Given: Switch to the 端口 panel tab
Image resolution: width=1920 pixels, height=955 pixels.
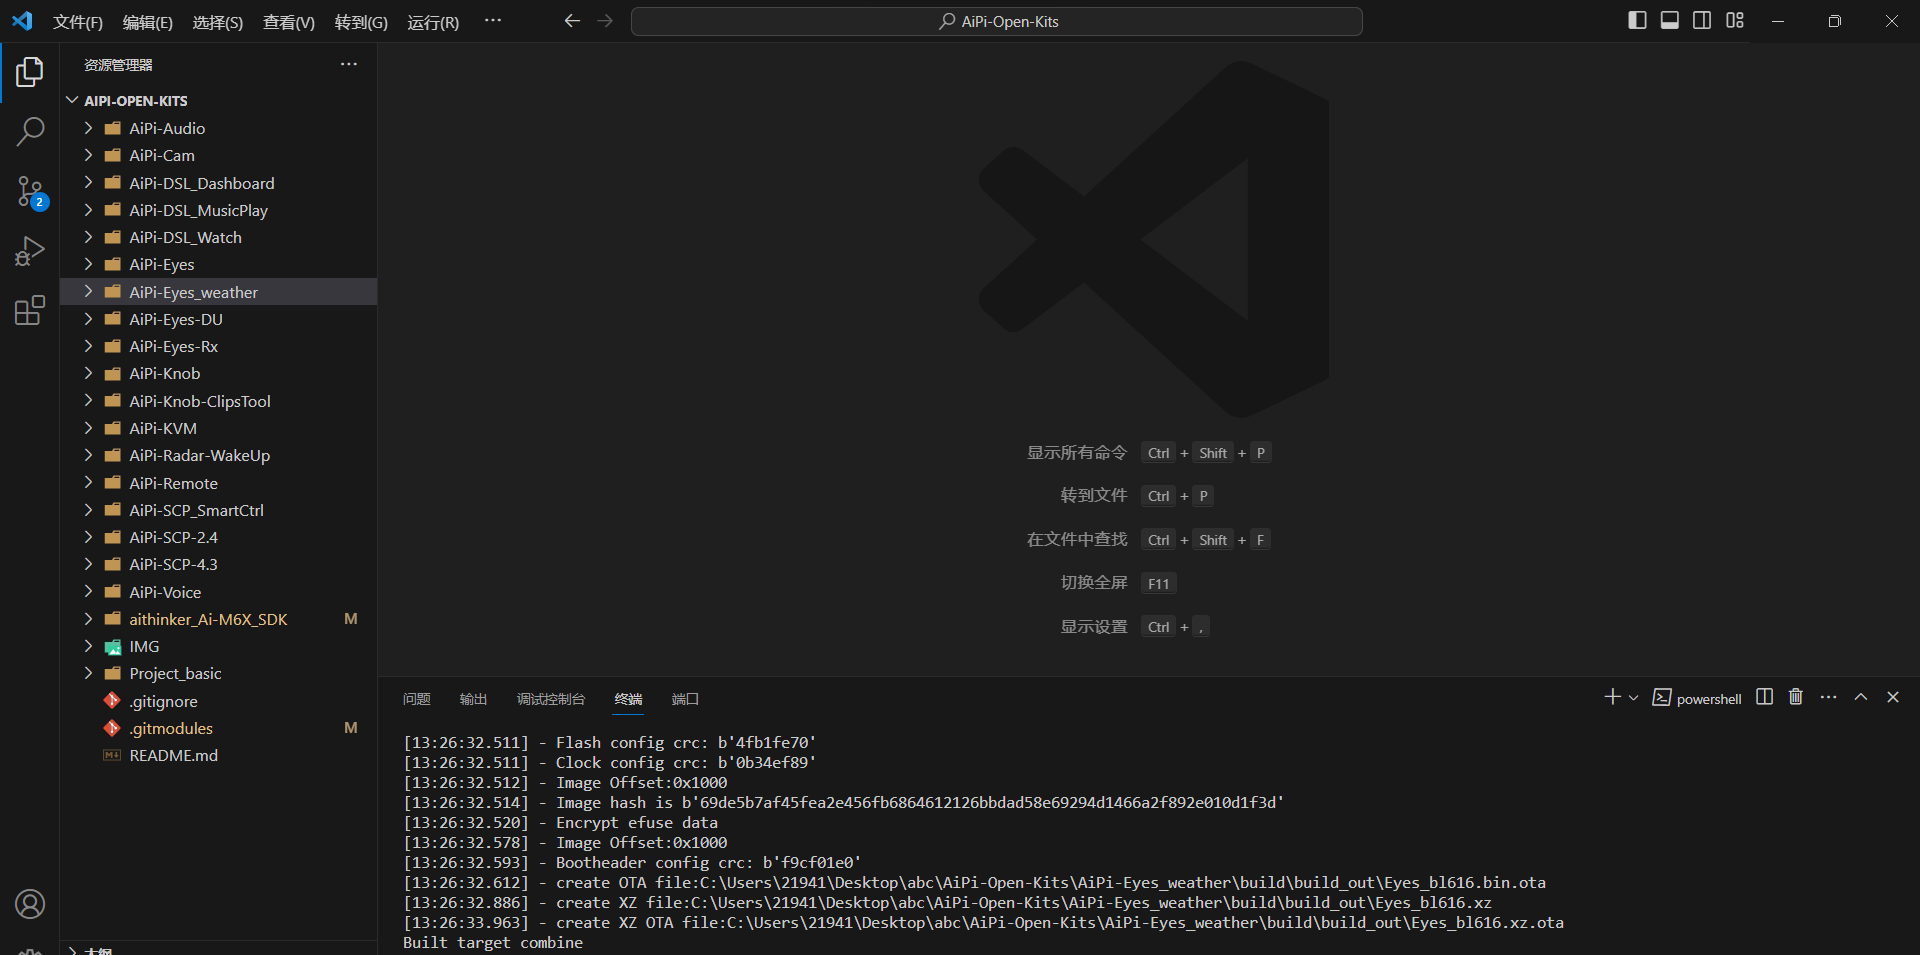Looking at the screenshot, I should (686, 699).
